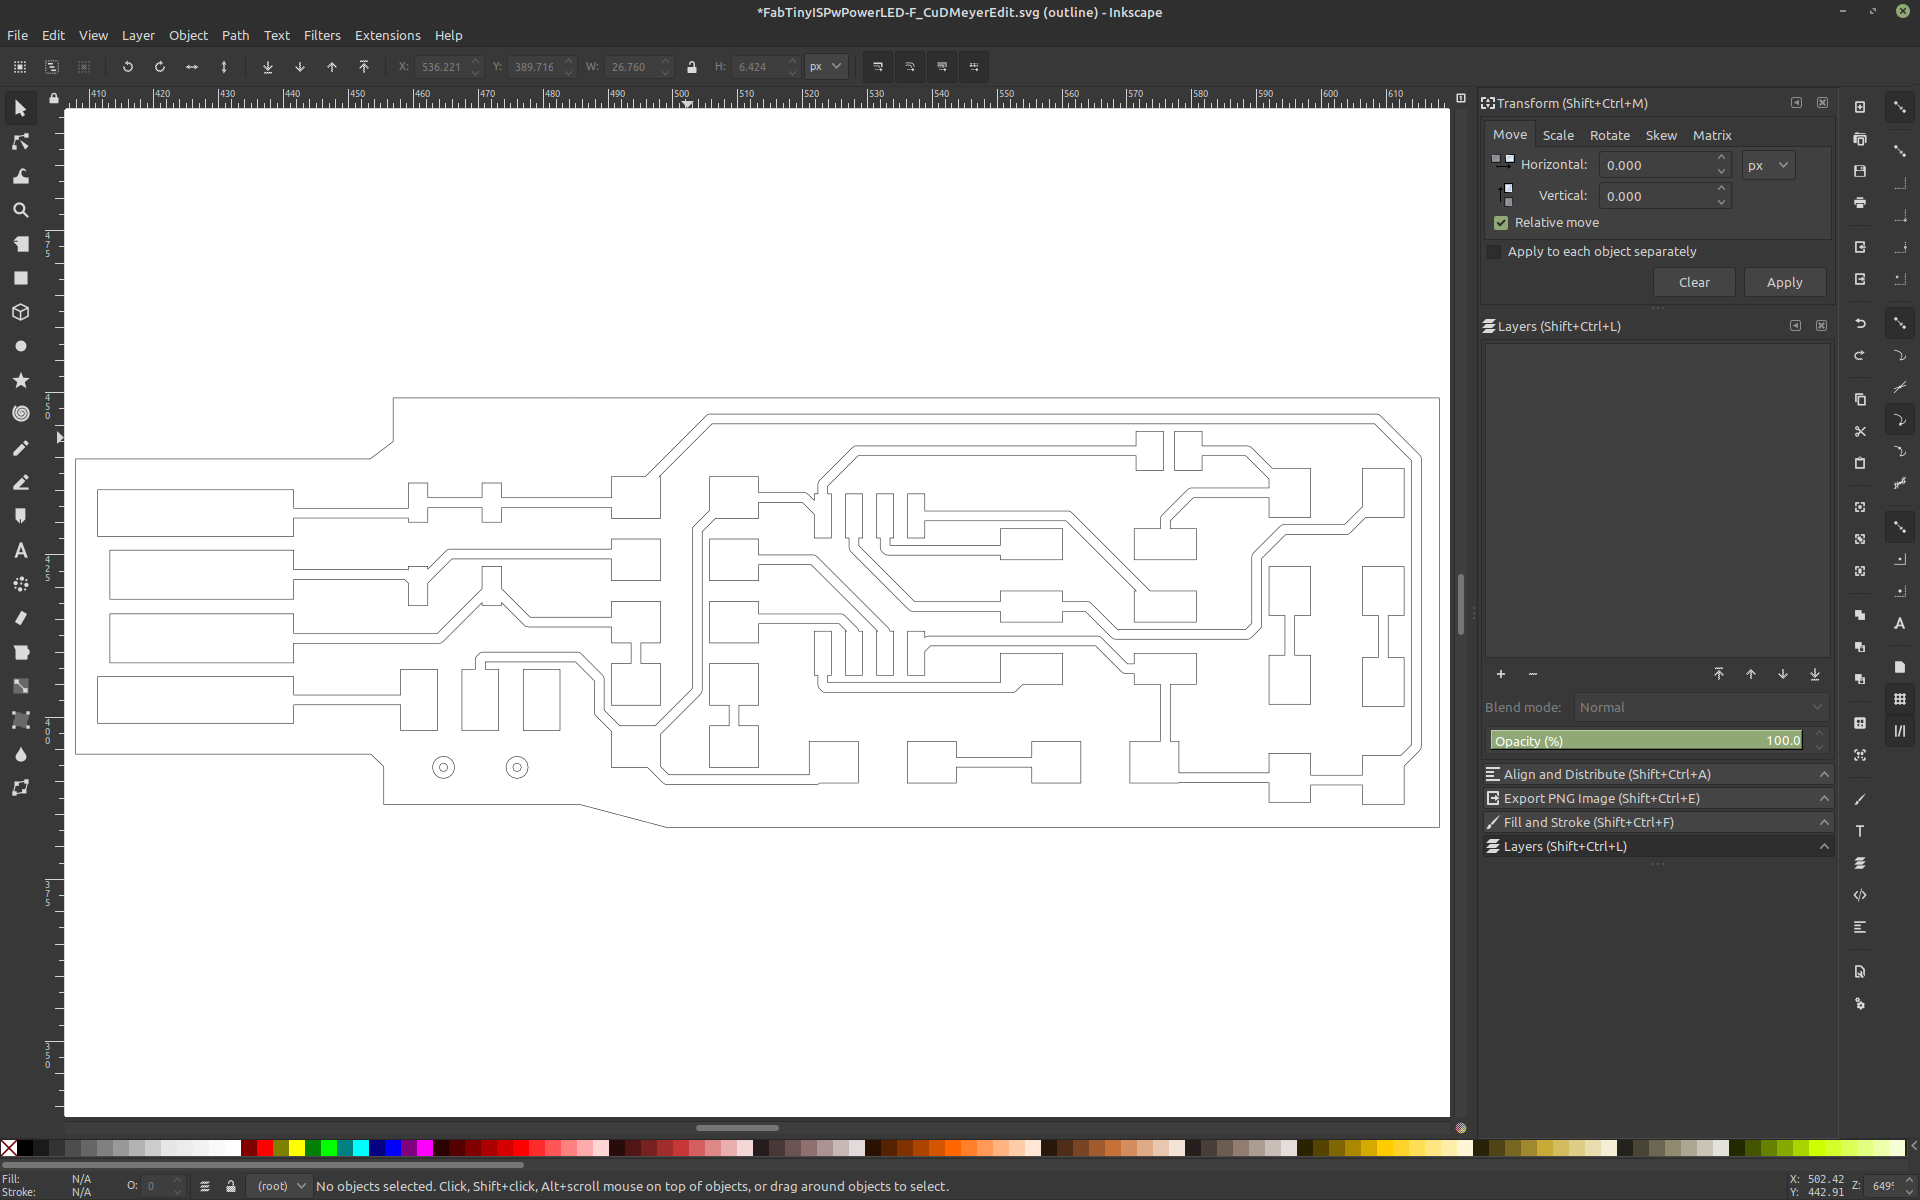This screenshot has width=1920, height=1200.
Task: Toggle move patterns with objects
Action: pos(974,67)
